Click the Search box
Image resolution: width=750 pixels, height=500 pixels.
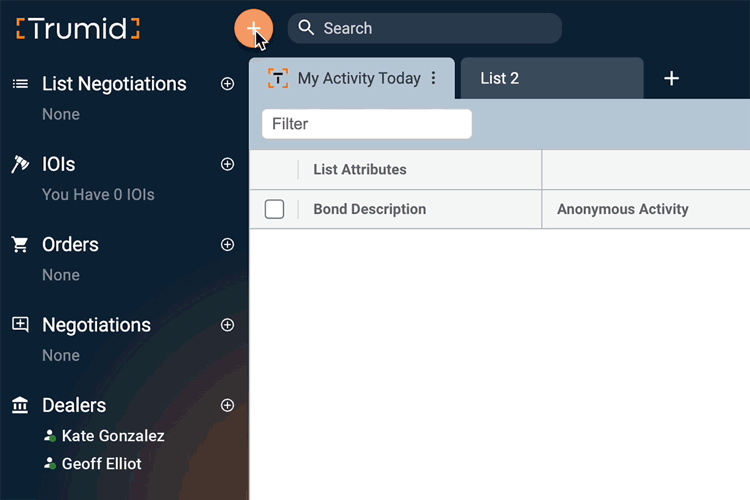pos(425,28)
